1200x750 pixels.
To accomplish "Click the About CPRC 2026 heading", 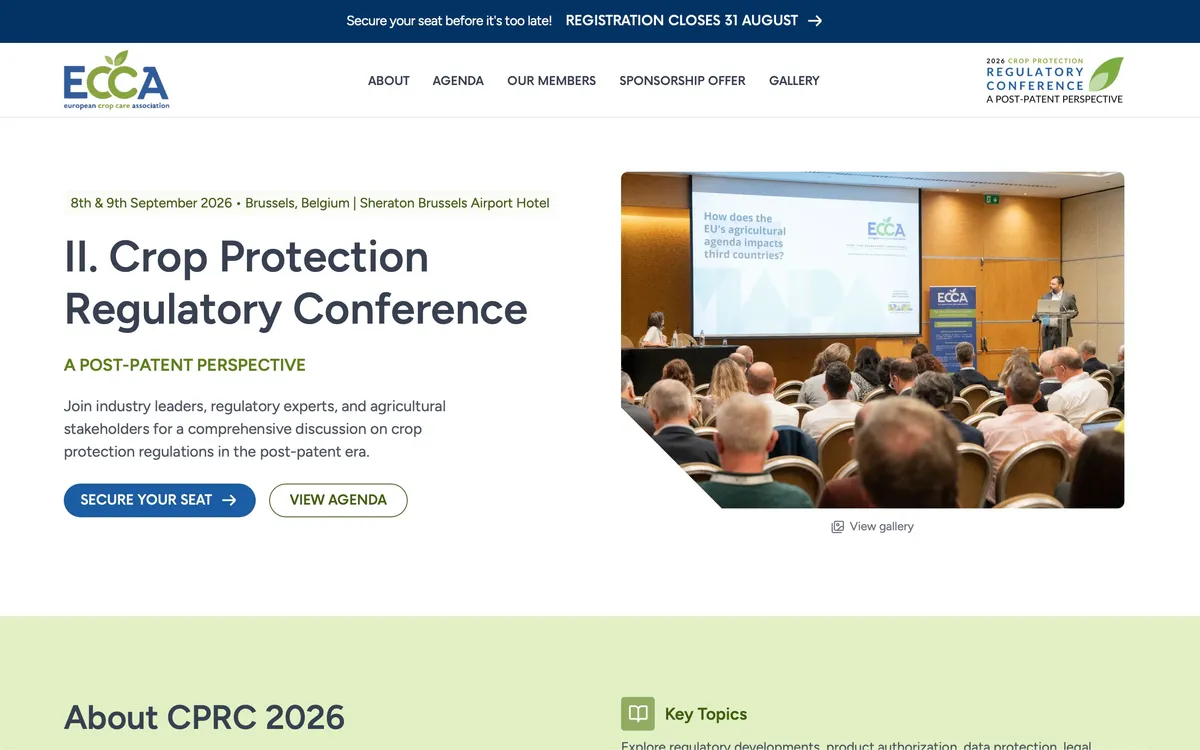I will [205, 717].
